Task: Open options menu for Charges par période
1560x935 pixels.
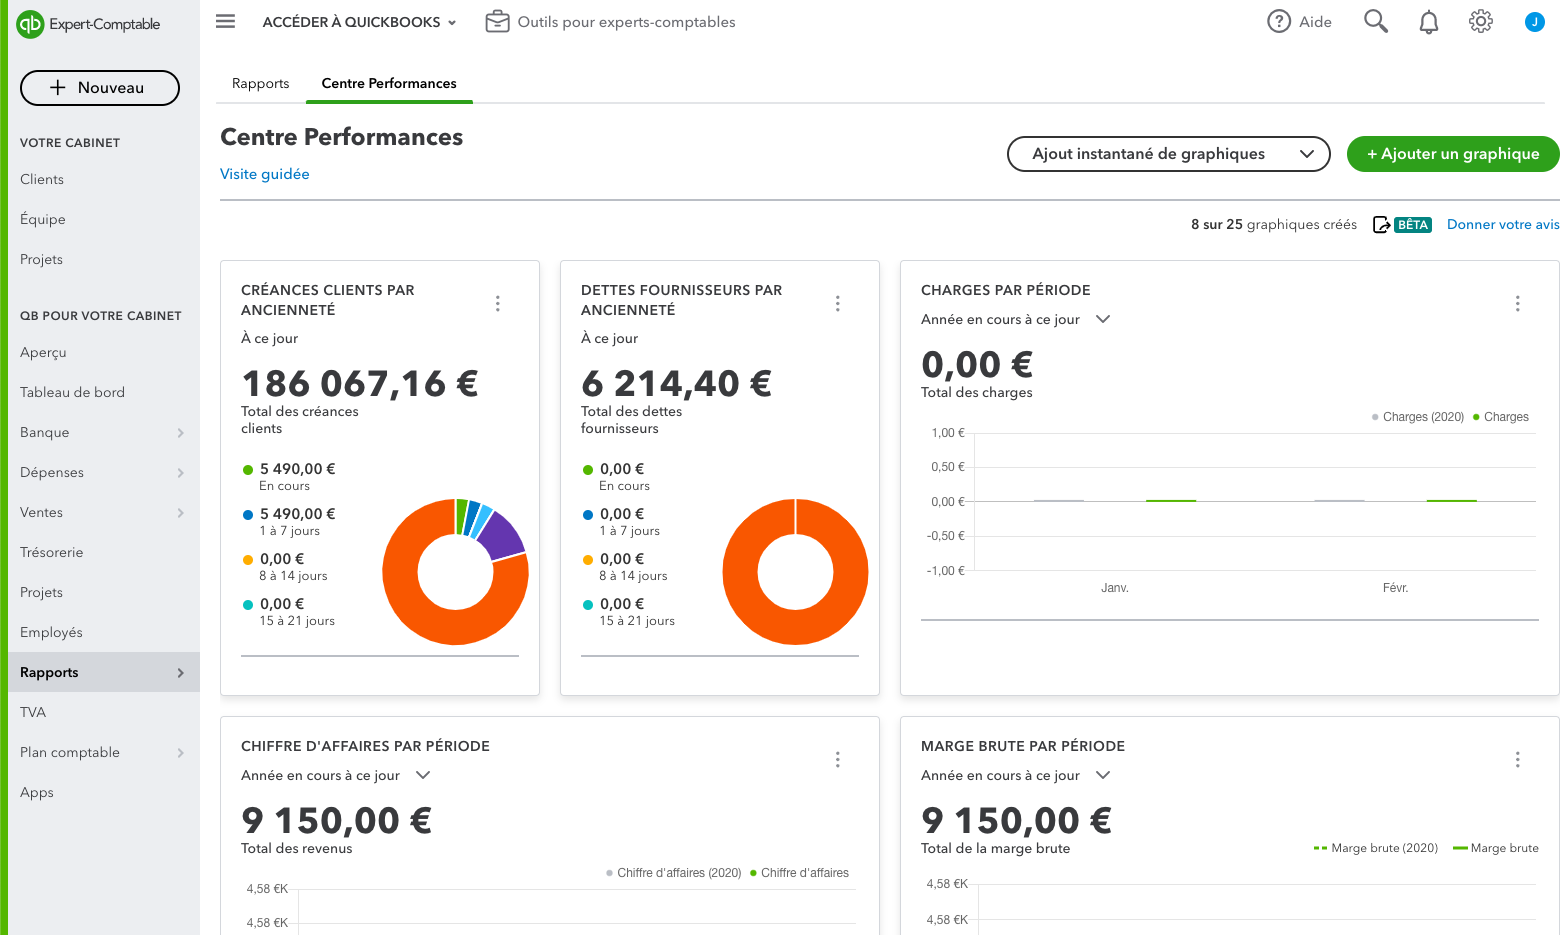Action: (x=1518, y=303)
